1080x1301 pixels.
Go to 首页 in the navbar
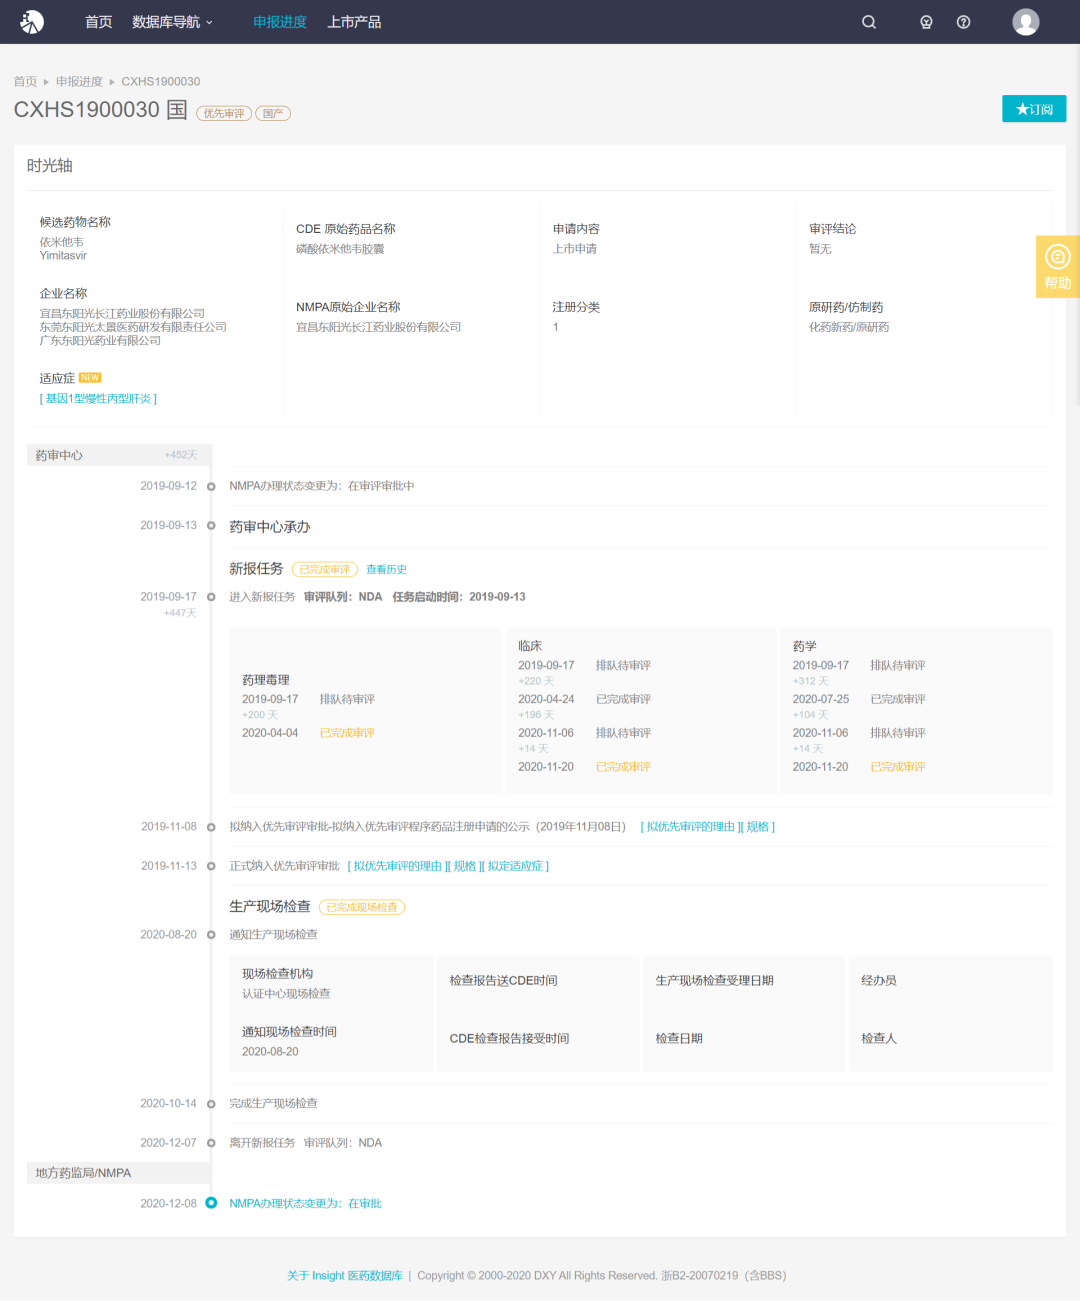[x=99, y=22]
